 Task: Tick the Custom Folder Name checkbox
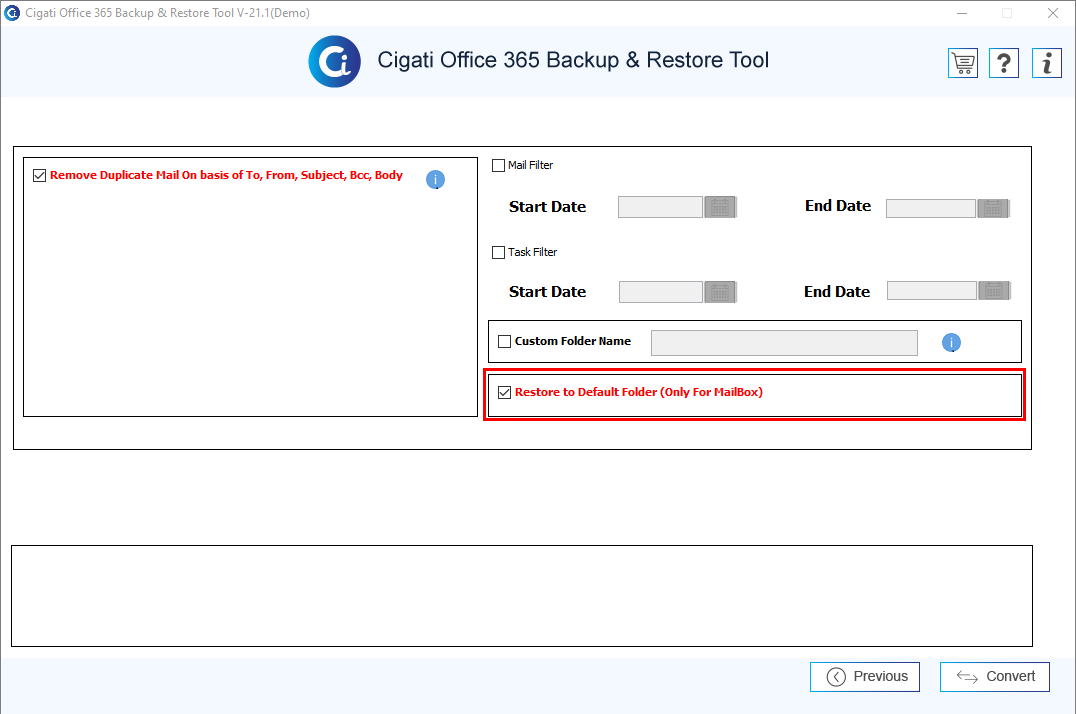[504, 341]
